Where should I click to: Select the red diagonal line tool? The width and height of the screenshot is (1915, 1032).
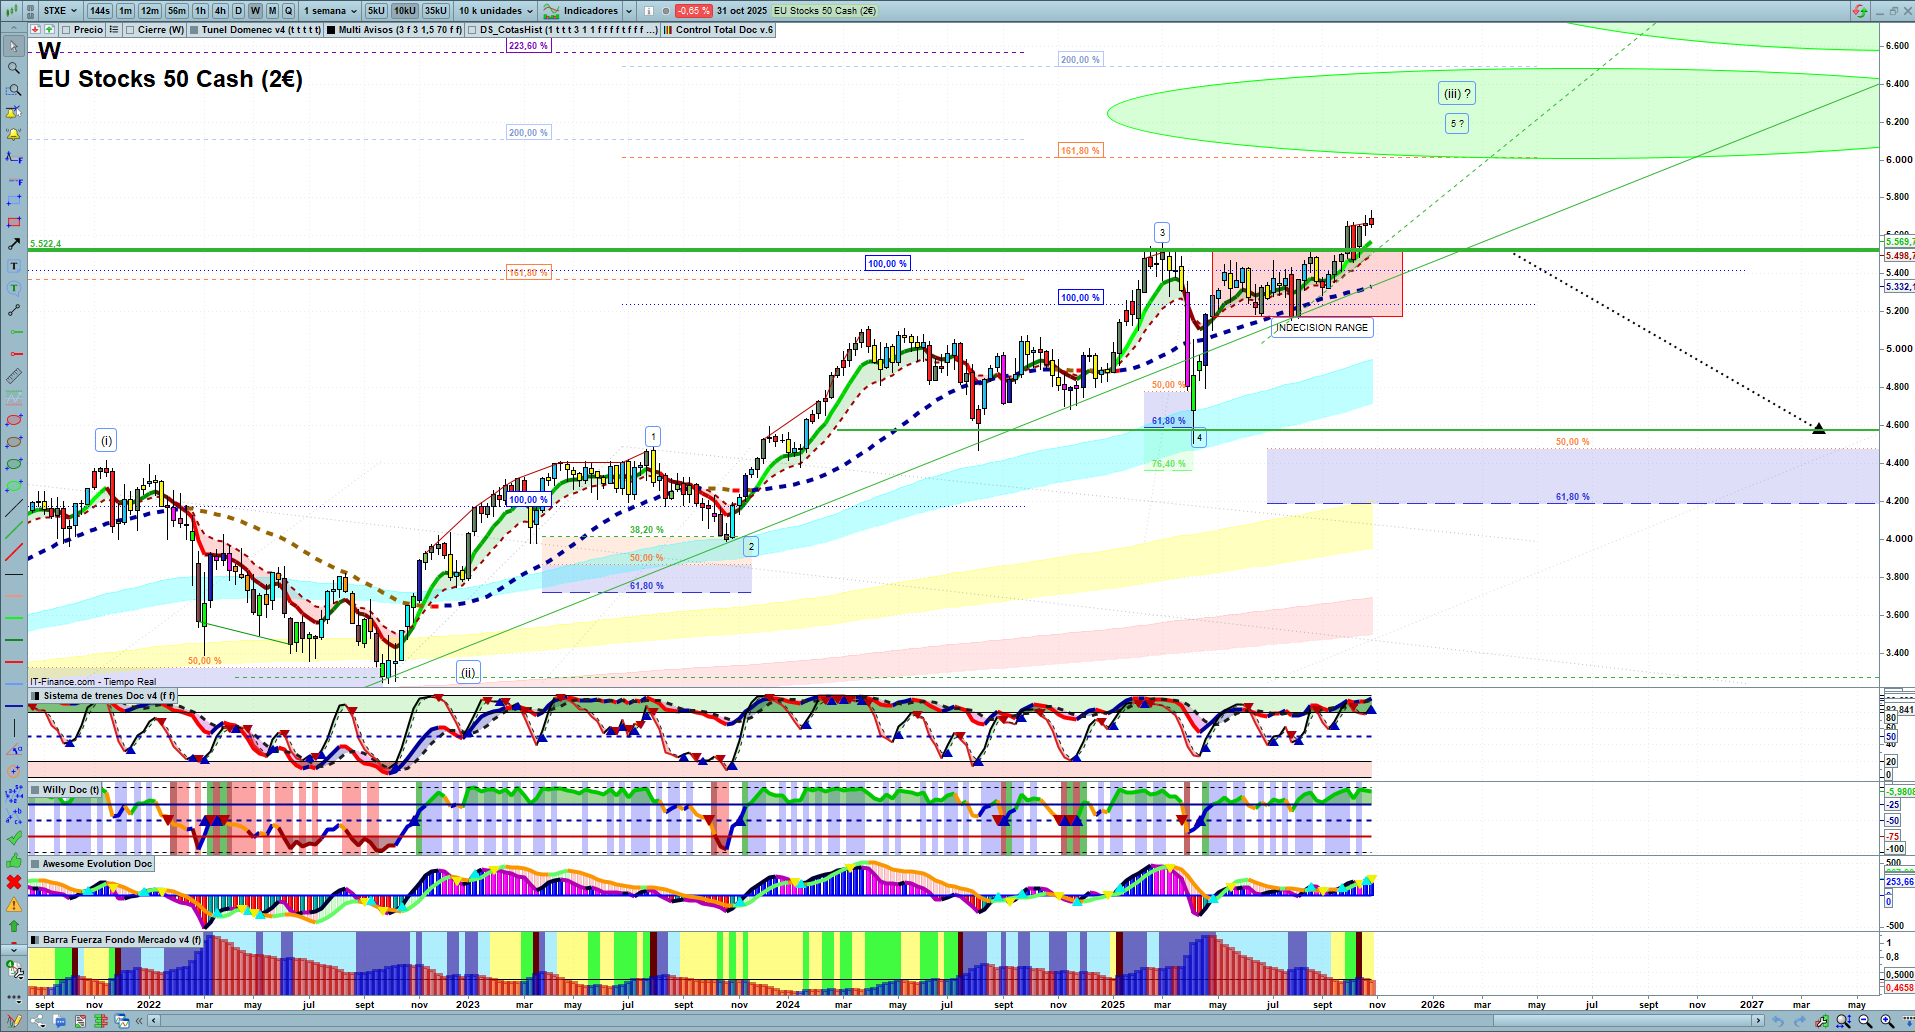pyautogui.click(x=14, y=552)
